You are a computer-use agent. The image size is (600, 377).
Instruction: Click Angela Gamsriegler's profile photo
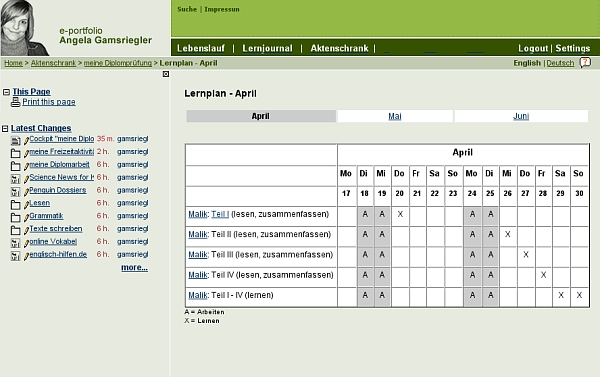coord(24,28)
